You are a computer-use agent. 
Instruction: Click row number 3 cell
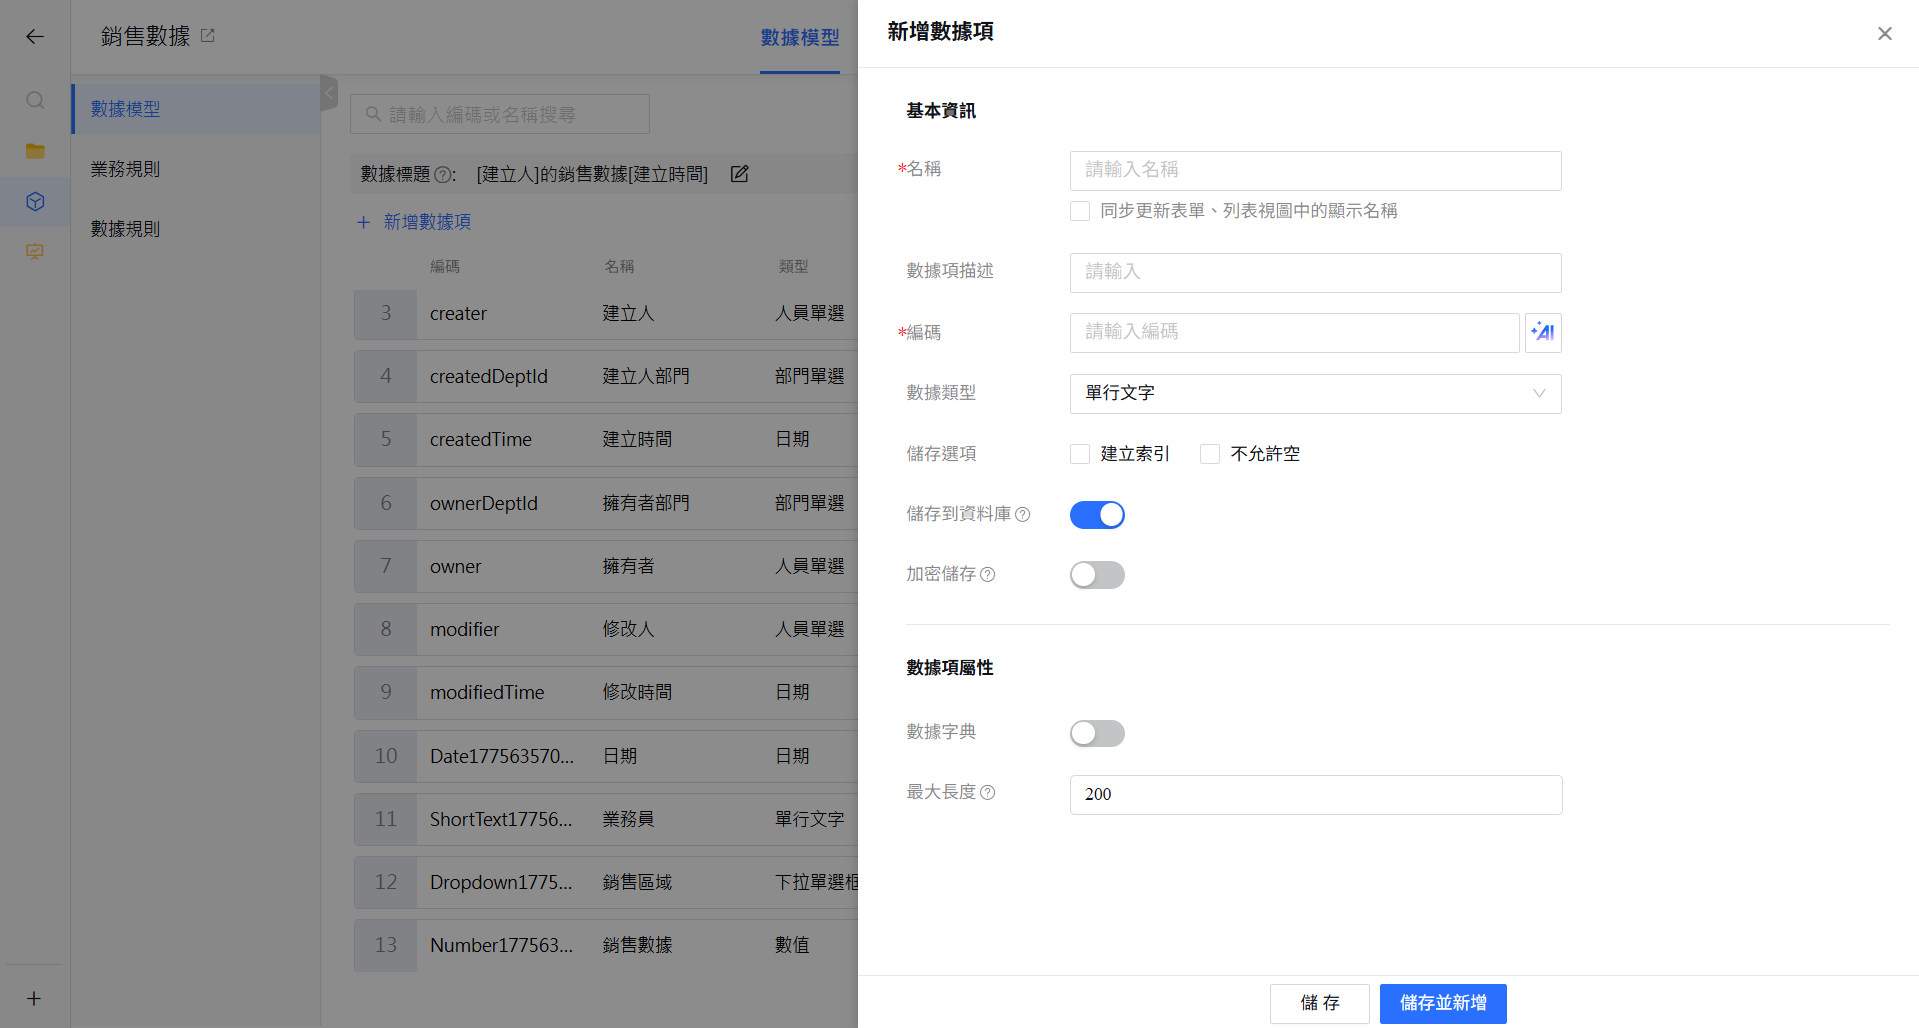point(386,314)
